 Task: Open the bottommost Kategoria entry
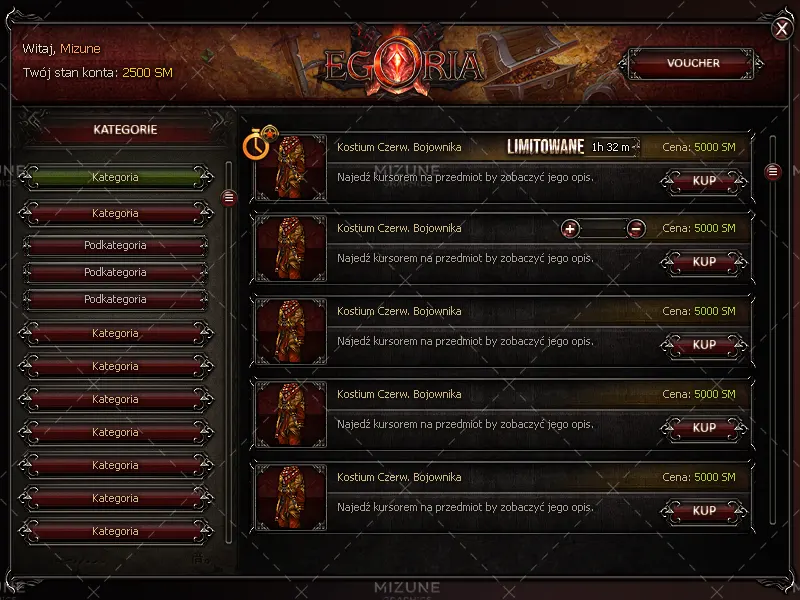(116, 531)
